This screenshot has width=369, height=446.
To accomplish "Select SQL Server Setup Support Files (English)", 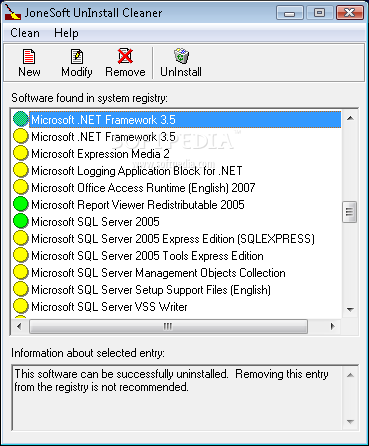I will pos(151,290).
